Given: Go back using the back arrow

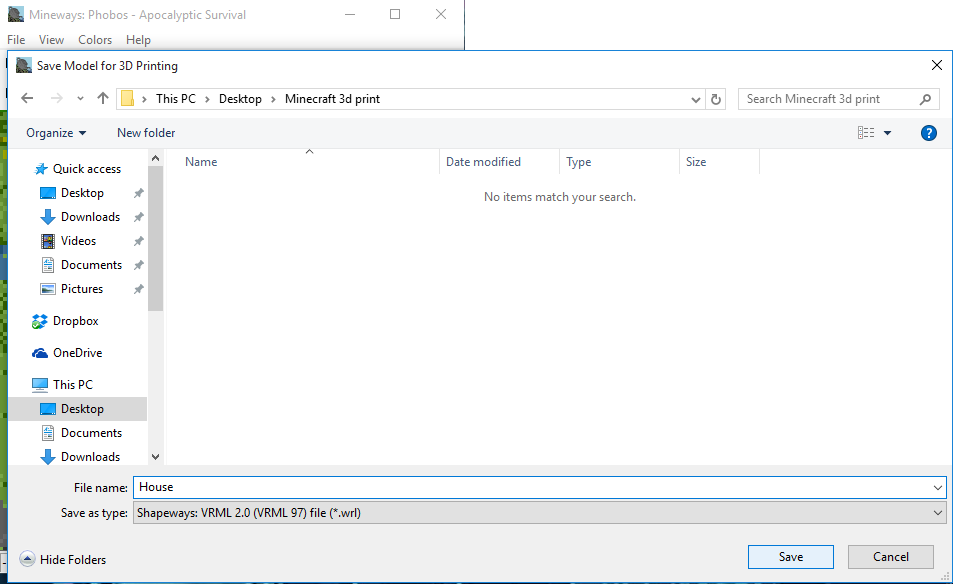Looking at the screenshot, I should pyautogui.click(x=27, y=98).
